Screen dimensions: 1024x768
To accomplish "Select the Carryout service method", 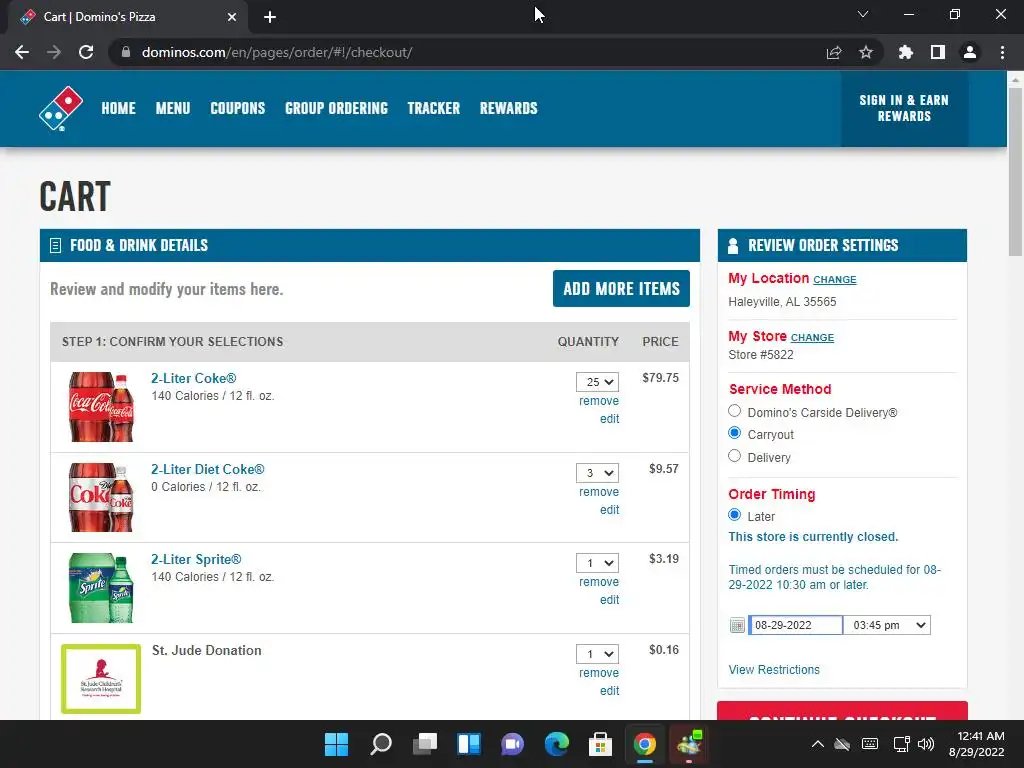I will coord(735,433).
